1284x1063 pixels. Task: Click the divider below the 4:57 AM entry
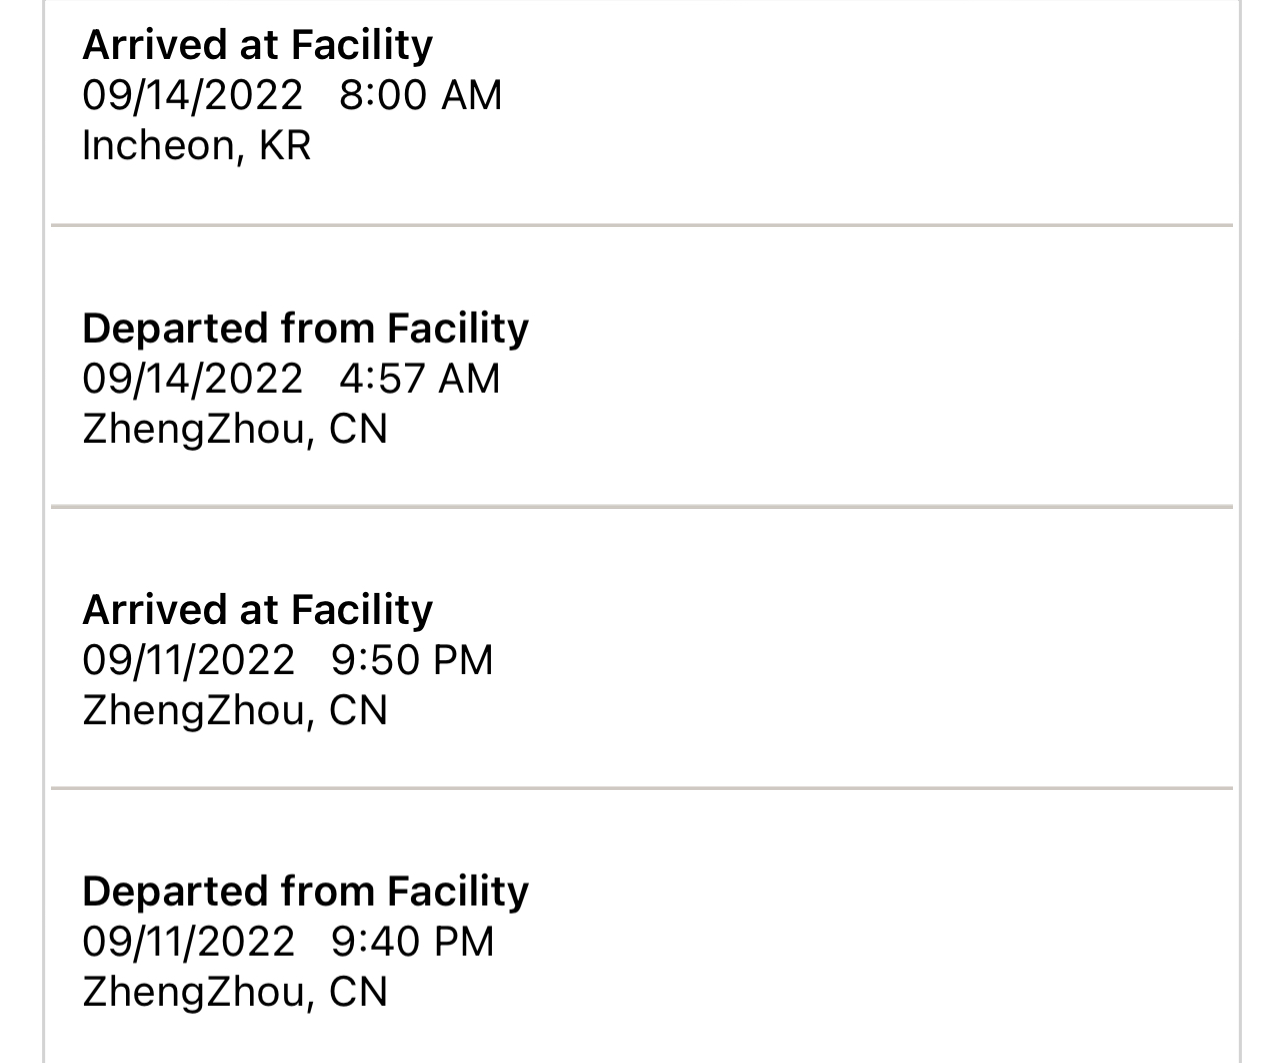pos(642,507)
